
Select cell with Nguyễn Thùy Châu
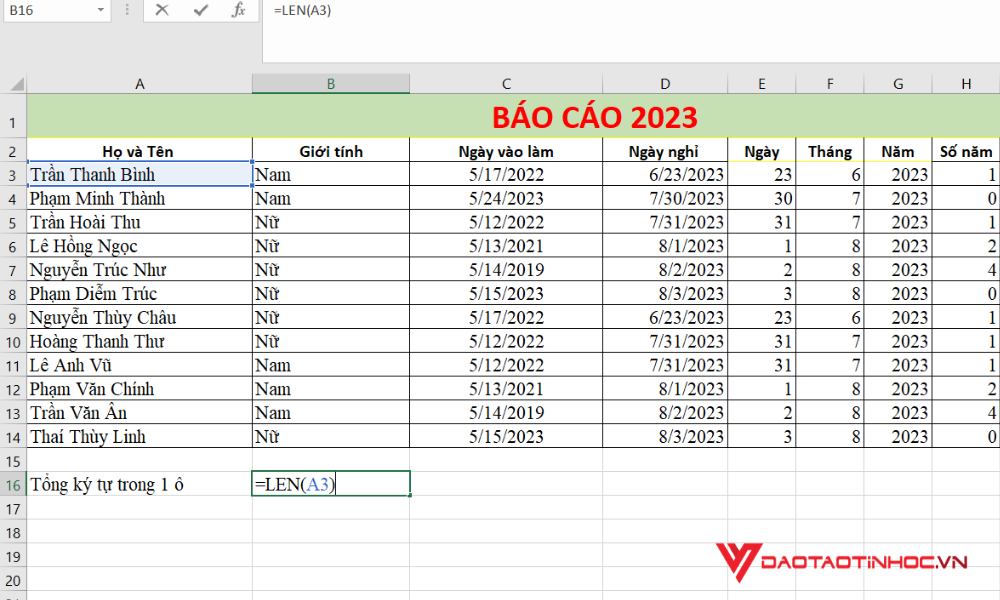(x=140, y=317)
